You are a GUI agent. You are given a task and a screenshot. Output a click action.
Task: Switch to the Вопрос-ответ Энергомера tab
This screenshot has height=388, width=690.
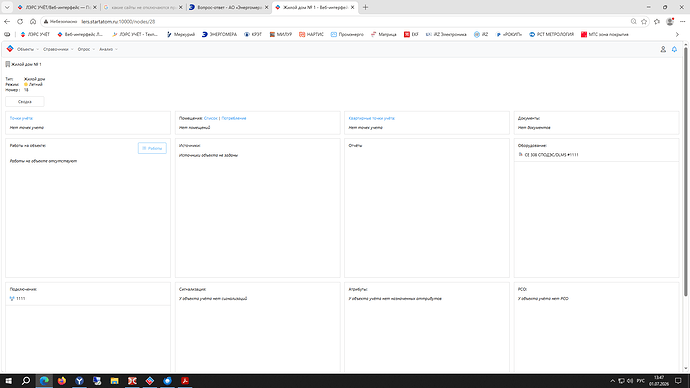click(x=229, y=7)
